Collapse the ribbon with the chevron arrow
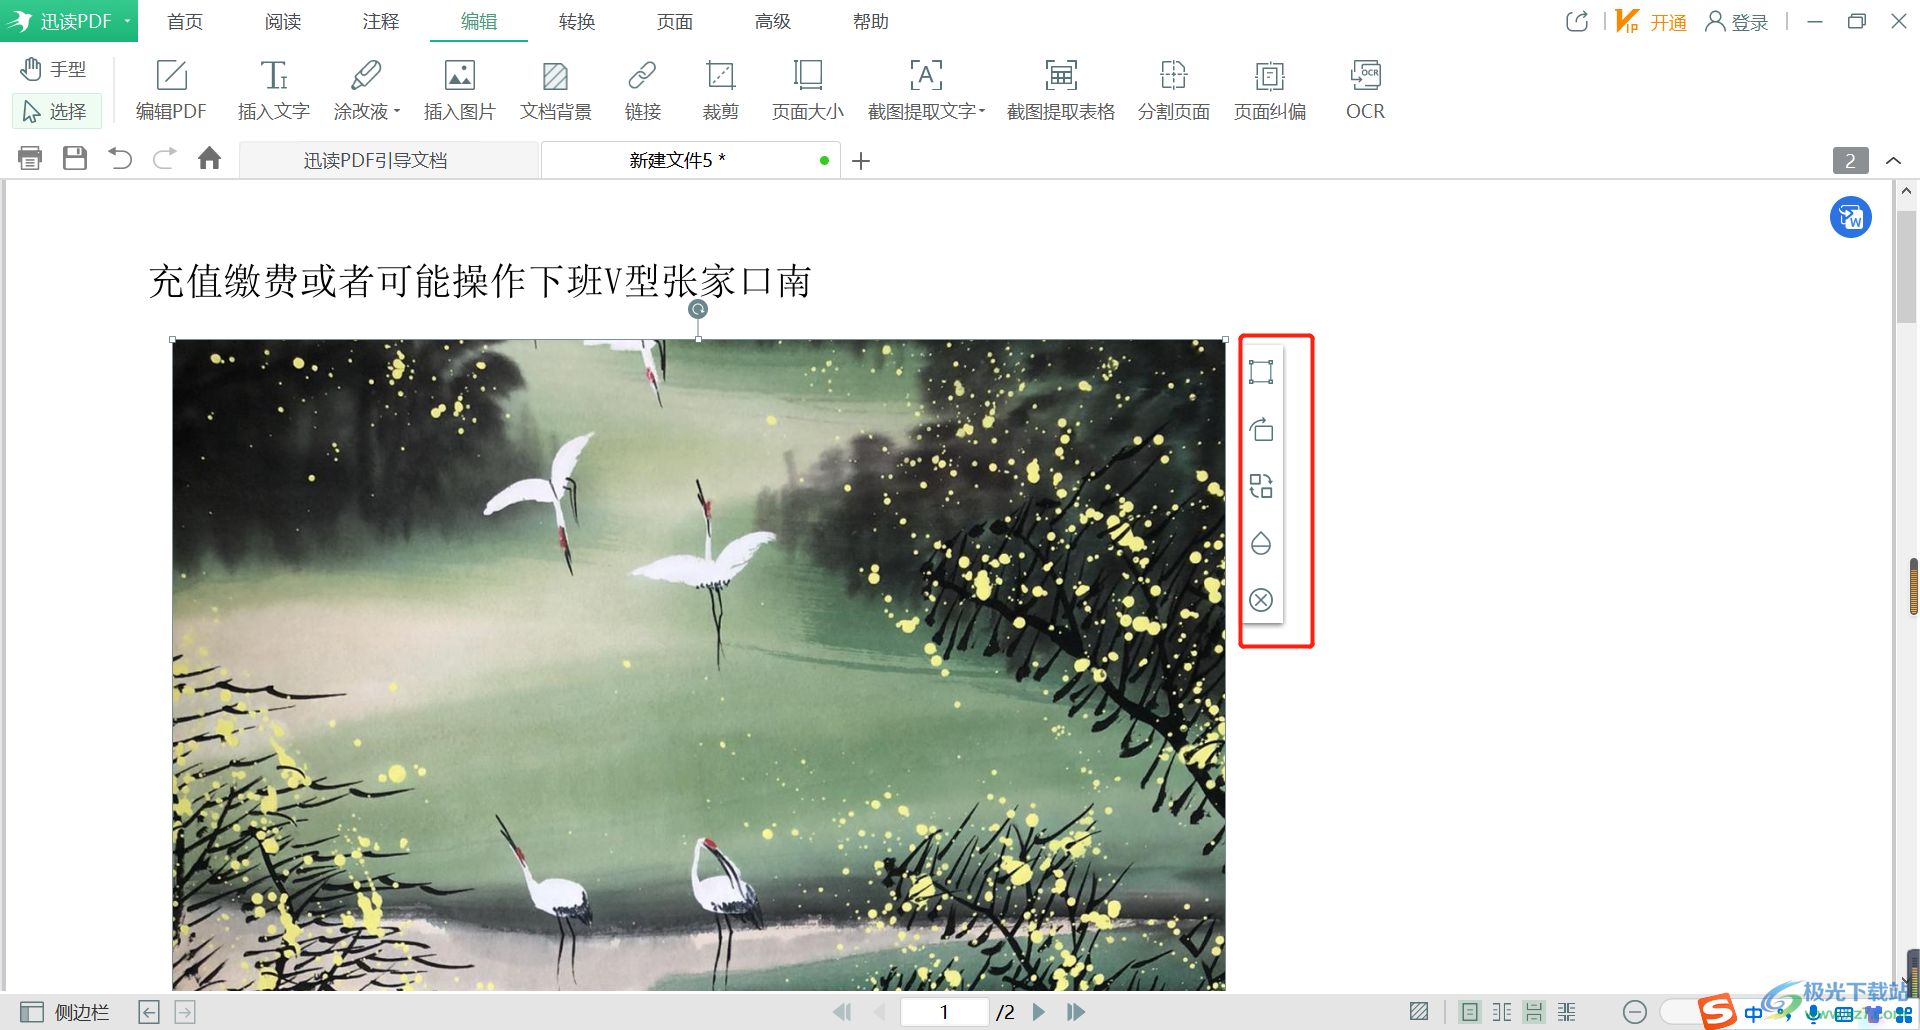 click(1893, 160)
